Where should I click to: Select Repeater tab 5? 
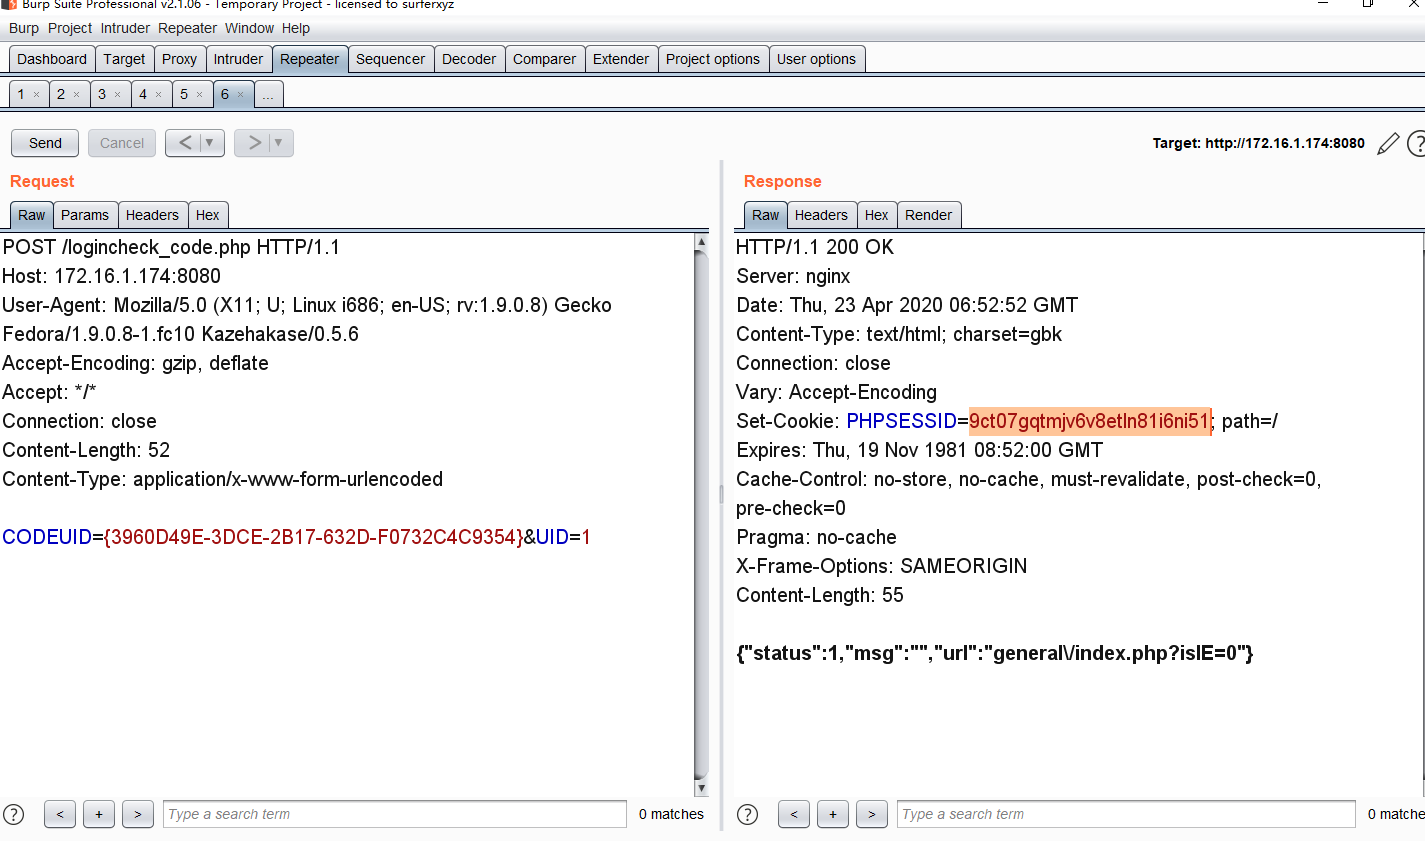click(x=184, y=94)
